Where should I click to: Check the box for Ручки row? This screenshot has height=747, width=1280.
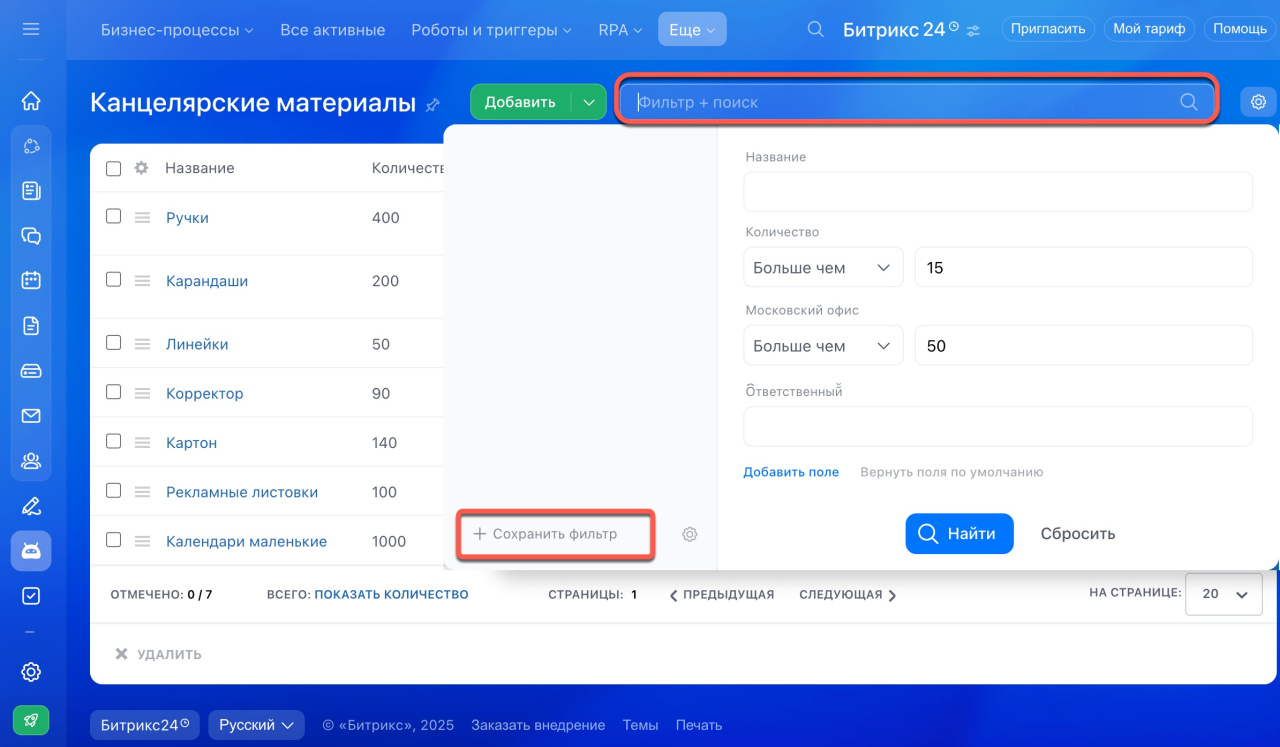[x=114, y=216]
